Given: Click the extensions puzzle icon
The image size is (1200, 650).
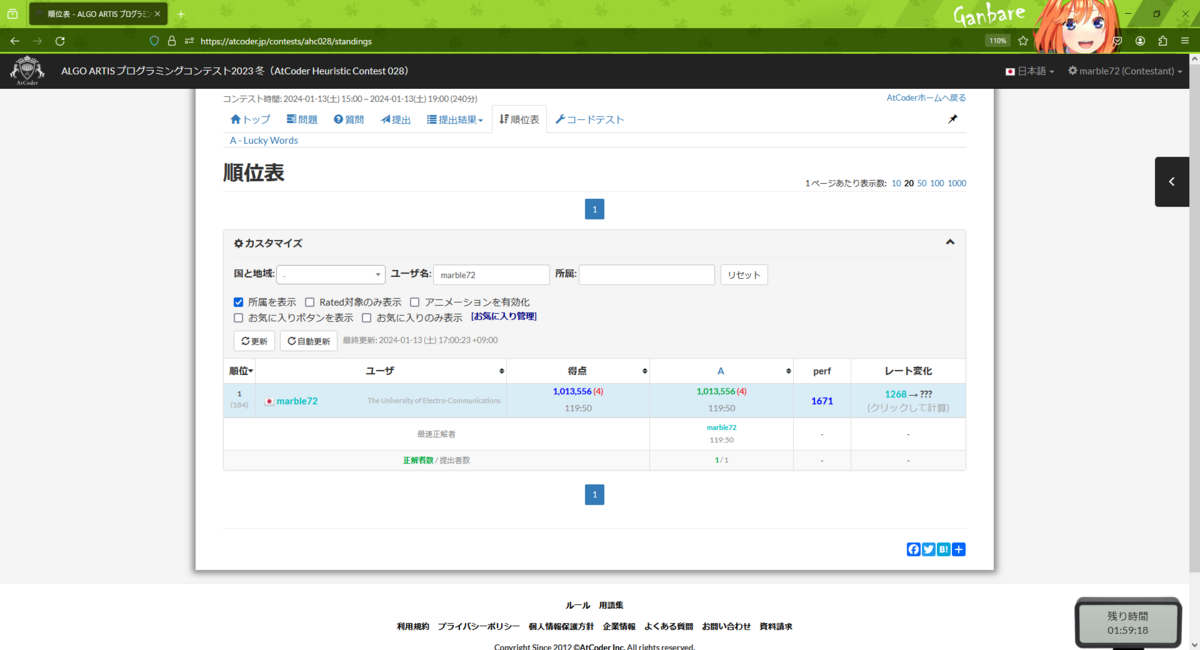Looking at the screenshot, I should coord(1162,41).
